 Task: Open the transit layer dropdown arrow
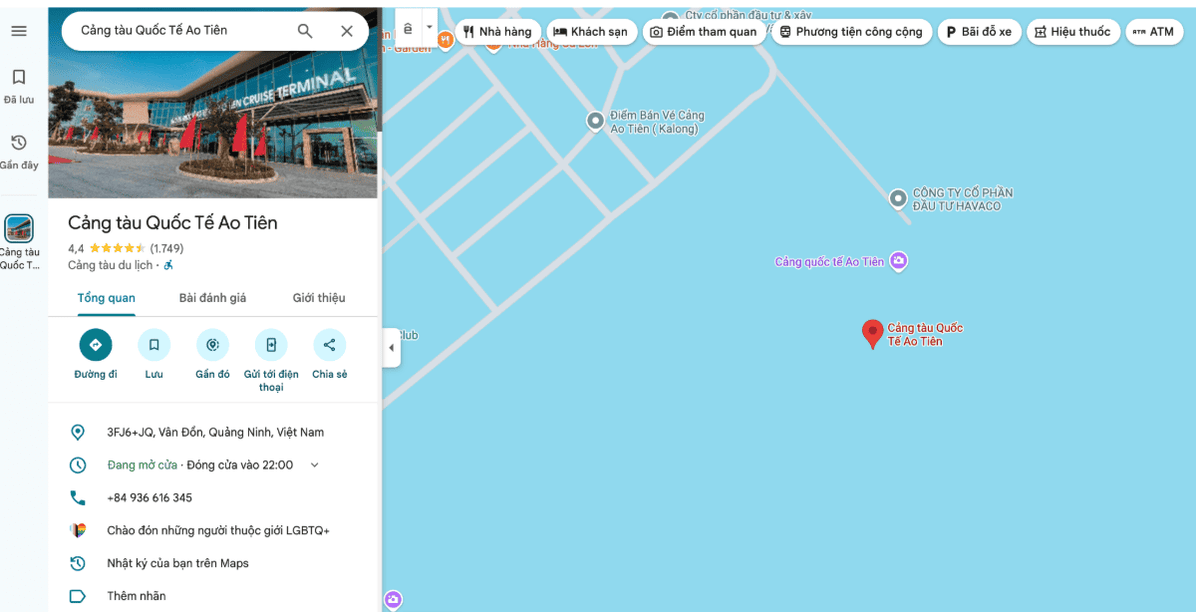point(430,28)
